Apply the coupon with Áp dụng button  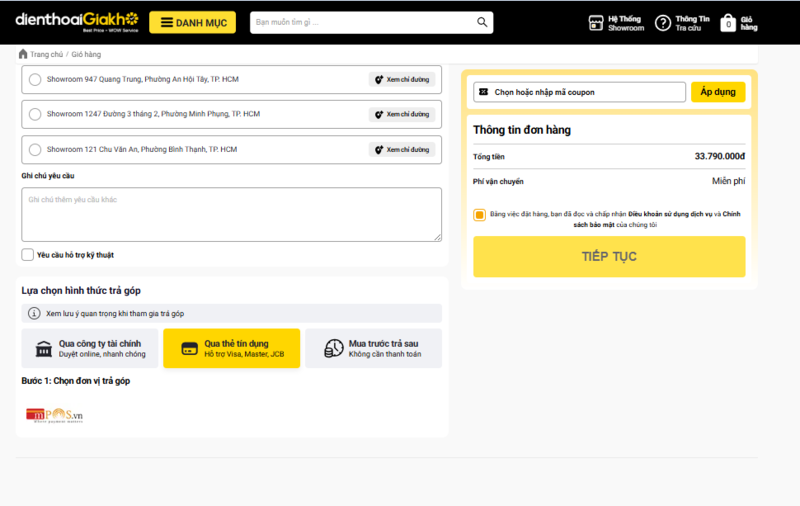click(717, 92)
